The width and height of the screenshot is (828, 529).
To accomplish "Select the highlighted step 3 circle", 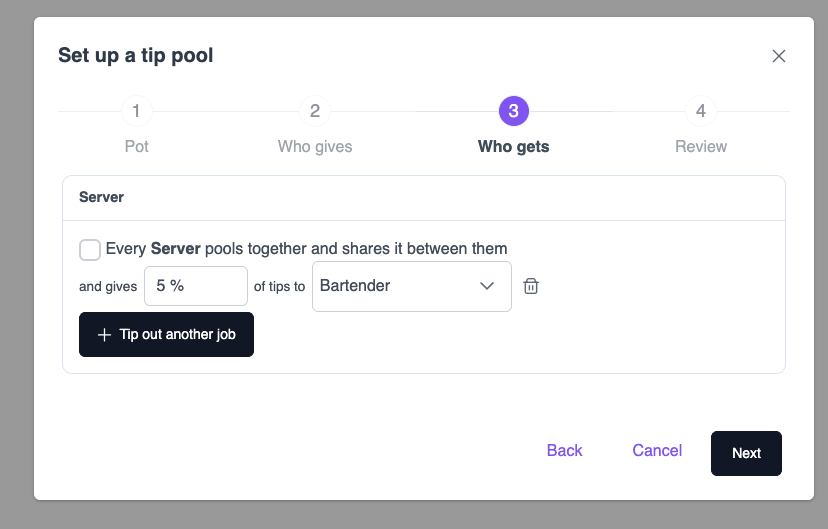I will tap(514, 111).
